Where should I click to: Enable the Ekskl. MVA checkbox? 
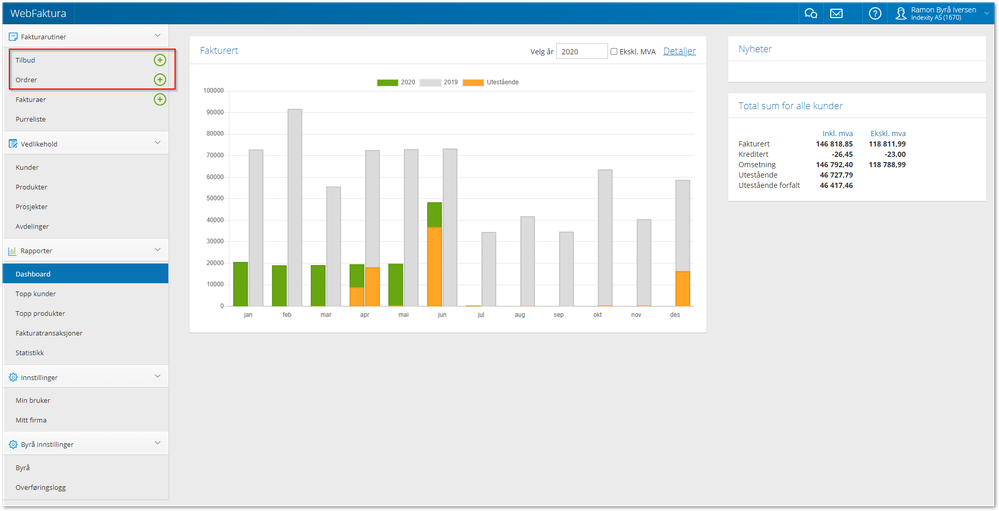(x=614, y=52)
